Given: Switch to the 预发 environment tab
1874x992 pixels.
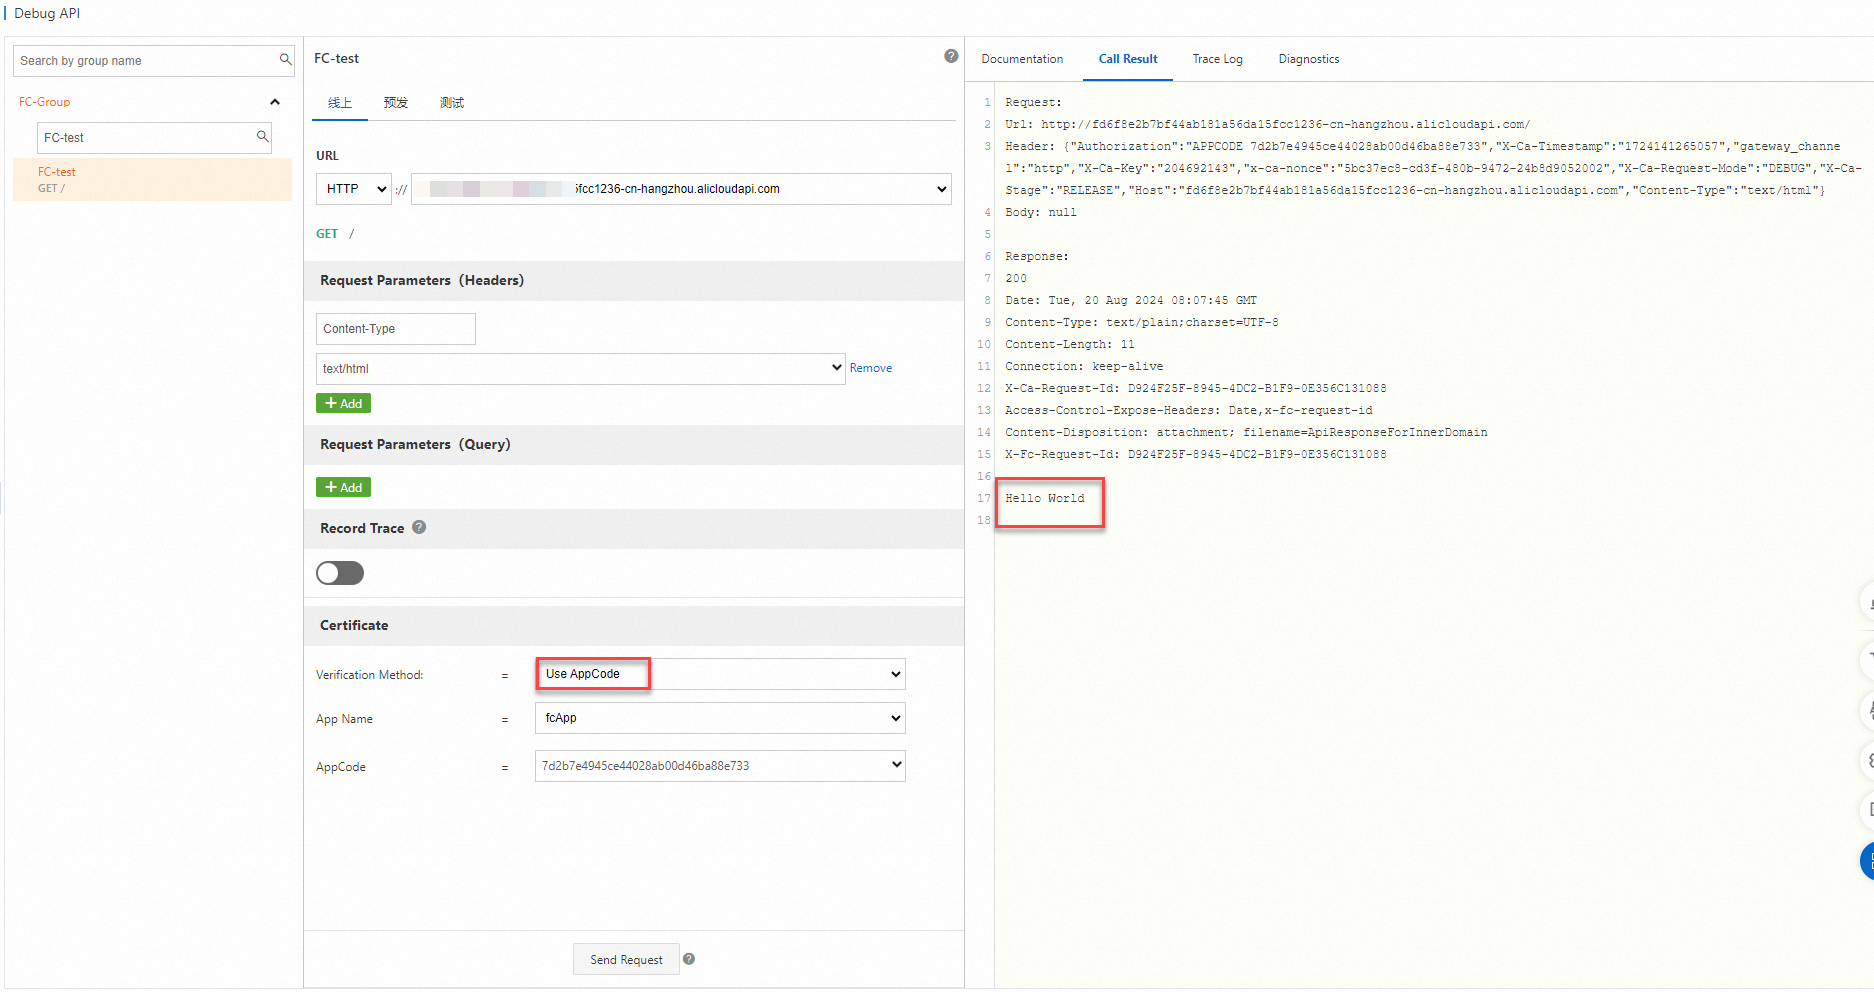Looking at the screenshot, I should click(x=396, y=103).
